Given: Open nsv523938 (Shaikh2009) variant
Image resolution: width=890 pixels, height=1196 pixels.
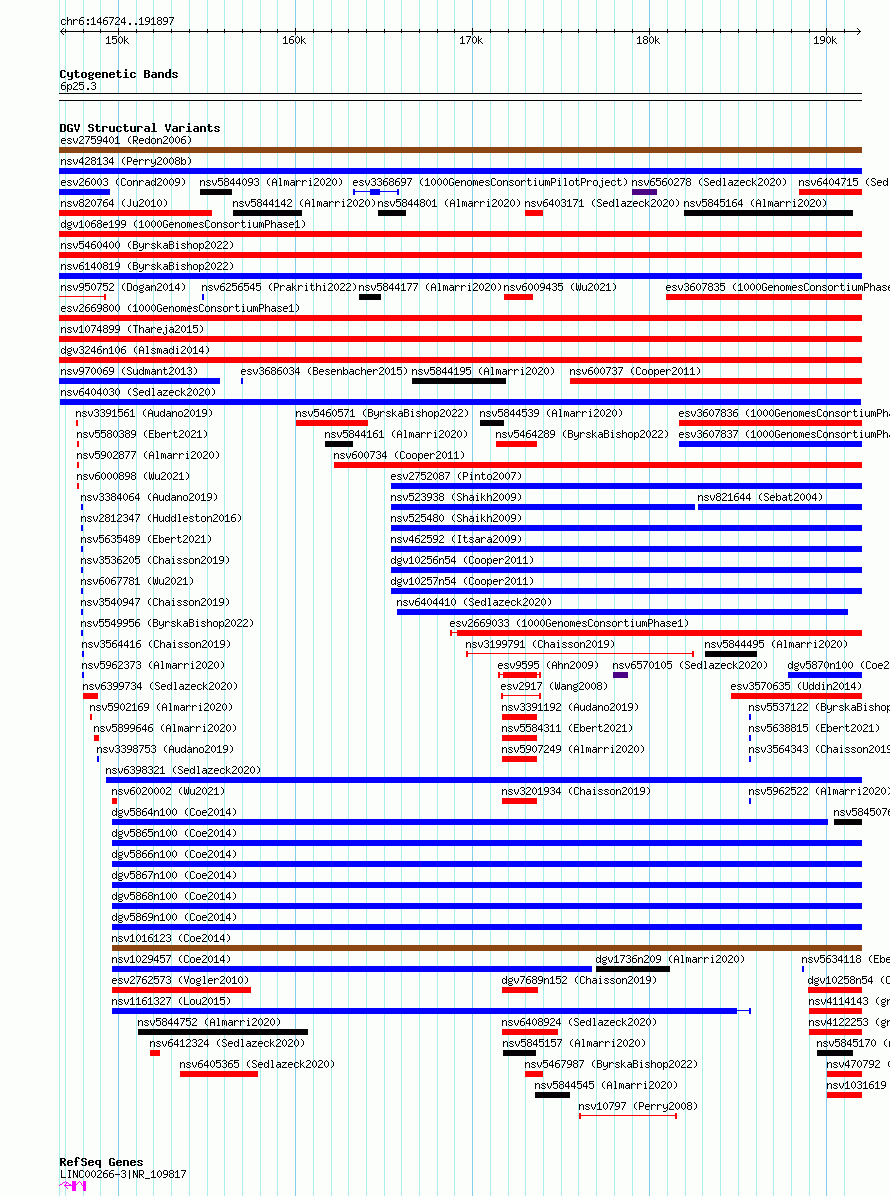Looking at the screenshot, I should pyautogui.click(x=456, y=497).
